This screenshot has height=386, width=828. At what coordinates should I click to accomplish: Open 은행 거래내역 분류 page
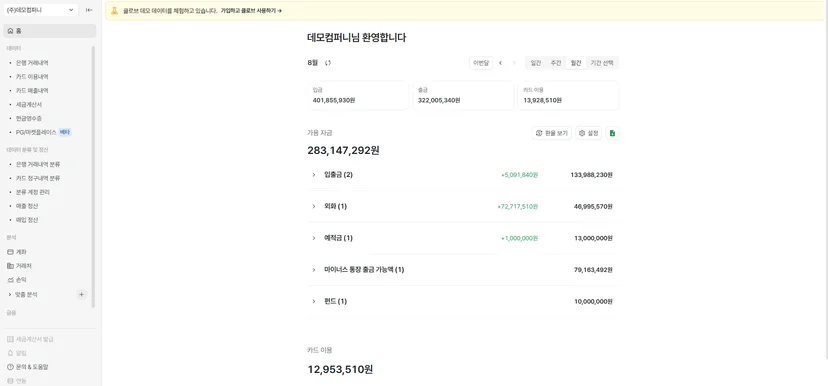(38, 164)
